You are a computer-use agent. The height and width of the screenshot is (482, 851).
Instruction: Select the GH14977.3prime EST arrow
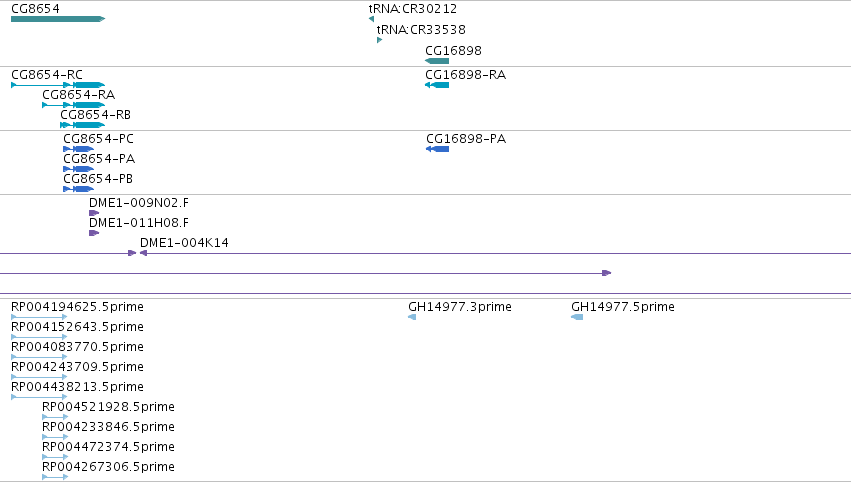tap(412, 317)
